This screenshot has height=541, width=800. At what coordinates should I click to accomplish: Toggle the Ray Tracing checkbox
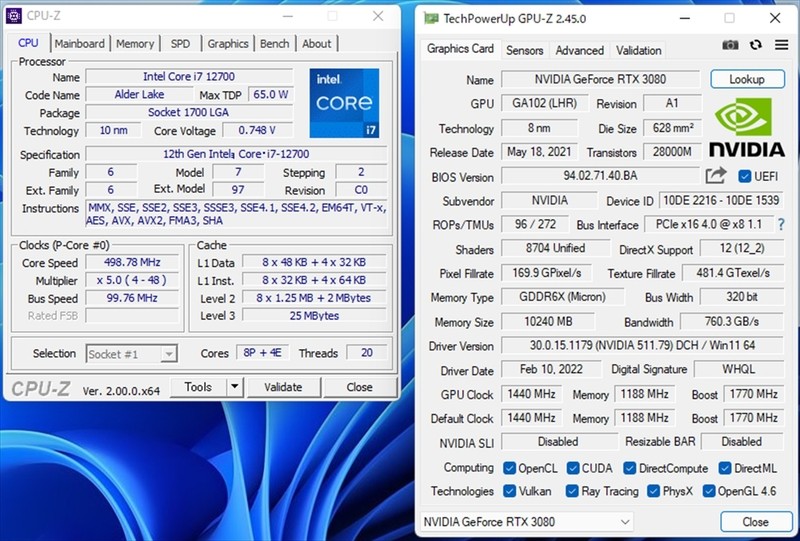click(572, 491)
